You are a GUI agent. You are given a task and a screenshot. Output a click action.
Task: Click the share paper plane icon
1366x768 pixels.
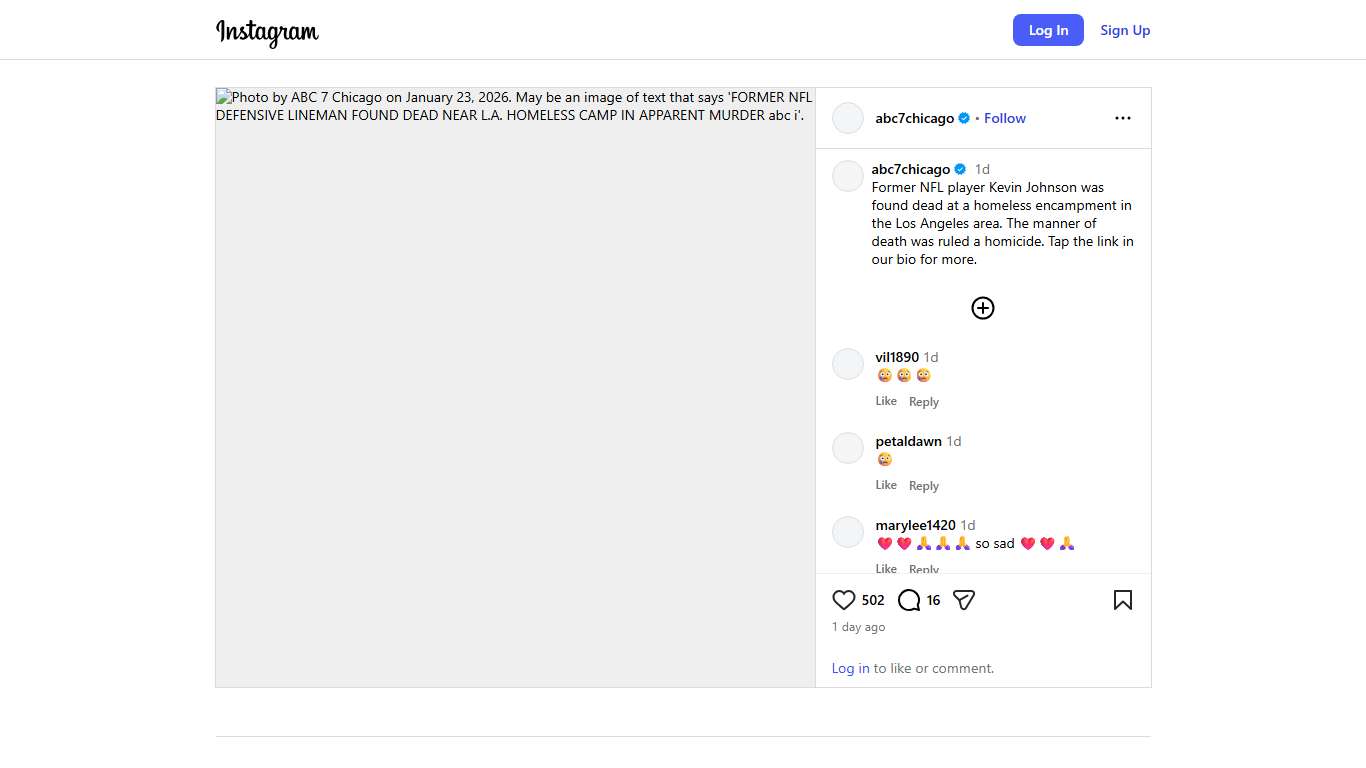pos(964,600)
